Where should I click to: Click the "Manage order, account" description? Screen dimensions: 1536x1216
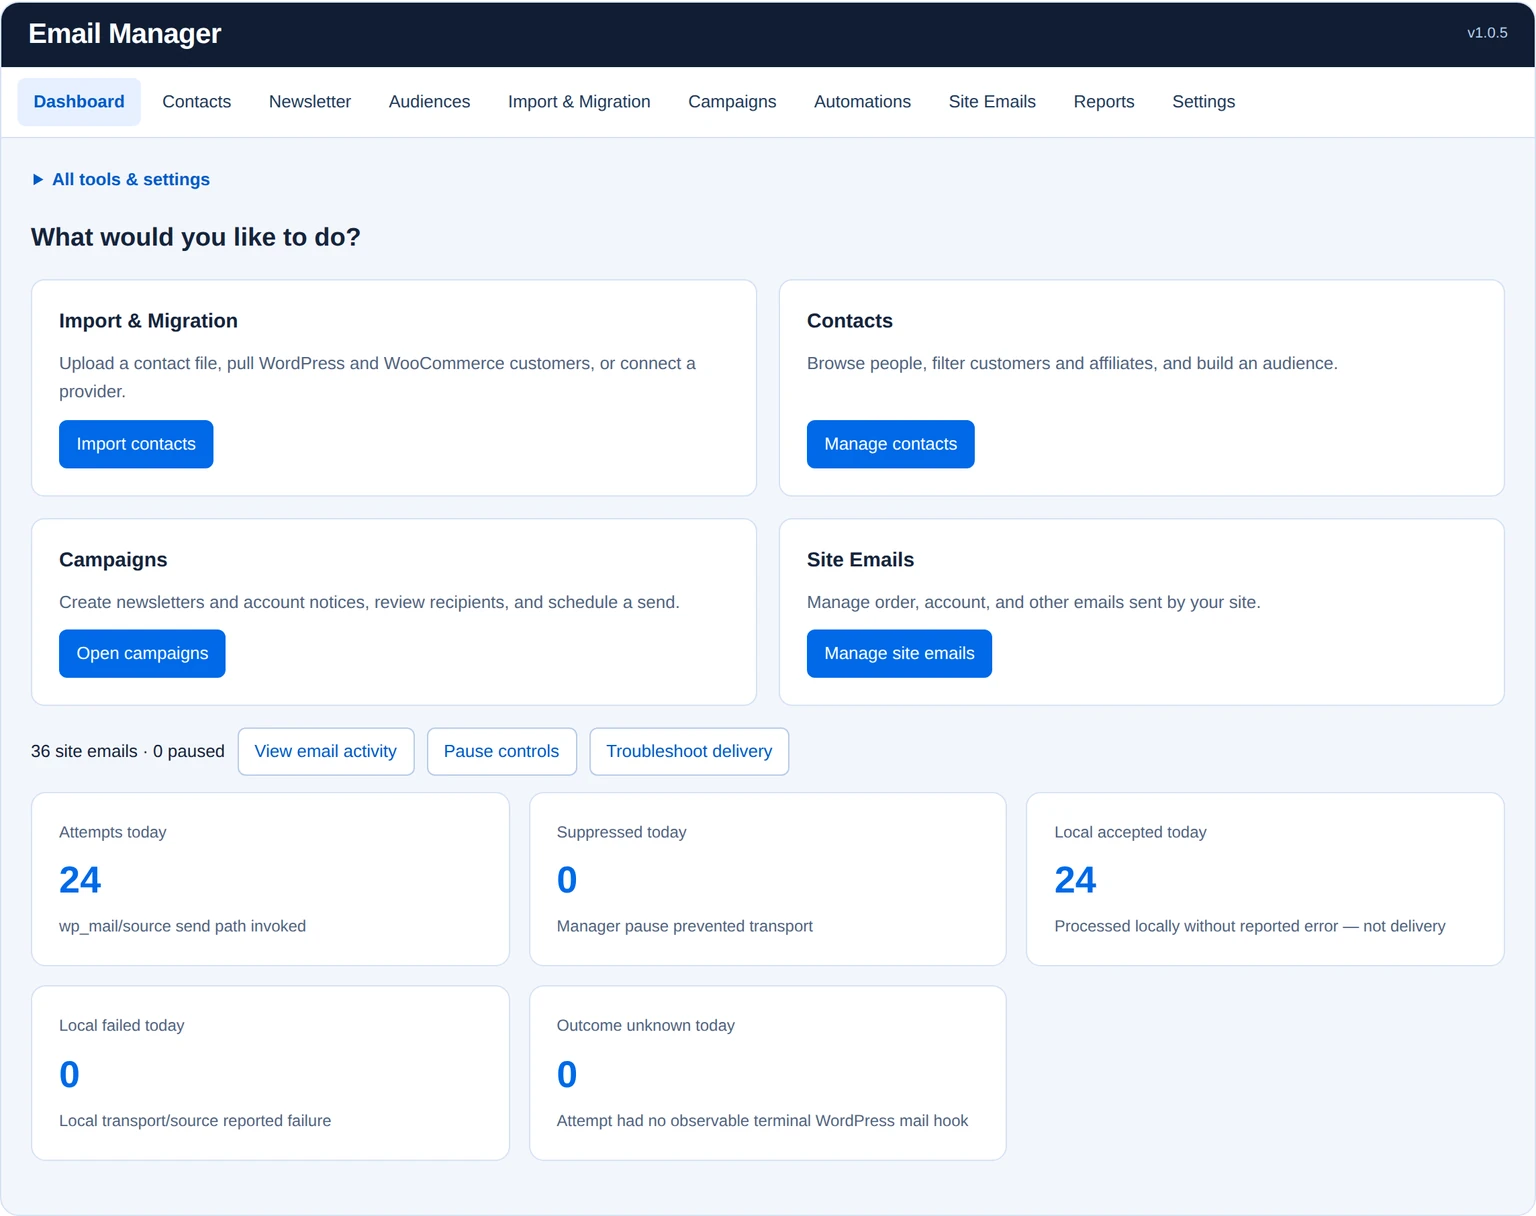click(1034, 603)
